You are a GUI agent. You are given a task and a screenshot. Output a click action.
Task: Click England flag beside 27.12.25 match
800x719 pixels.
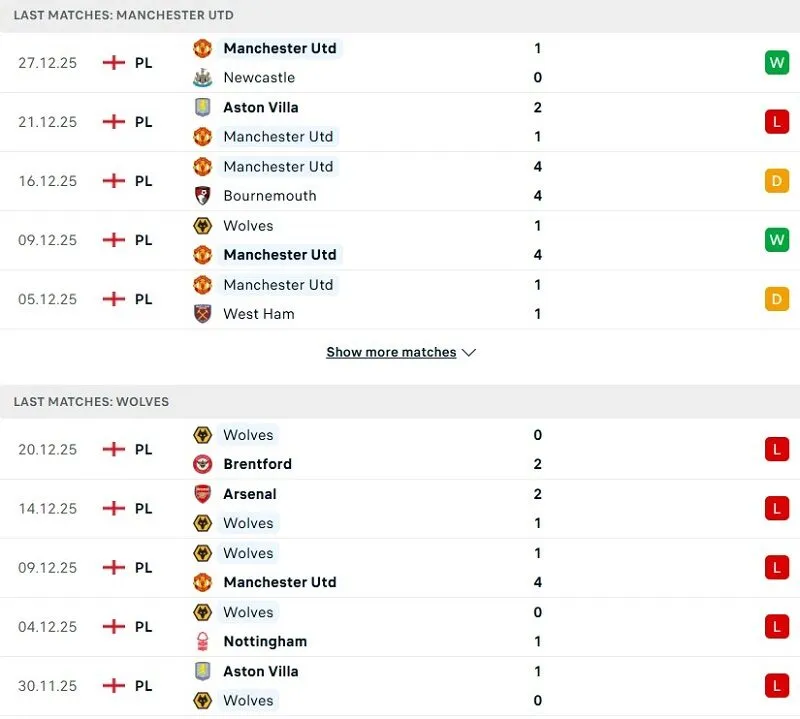pyautogui.click(x=114, y=62)
